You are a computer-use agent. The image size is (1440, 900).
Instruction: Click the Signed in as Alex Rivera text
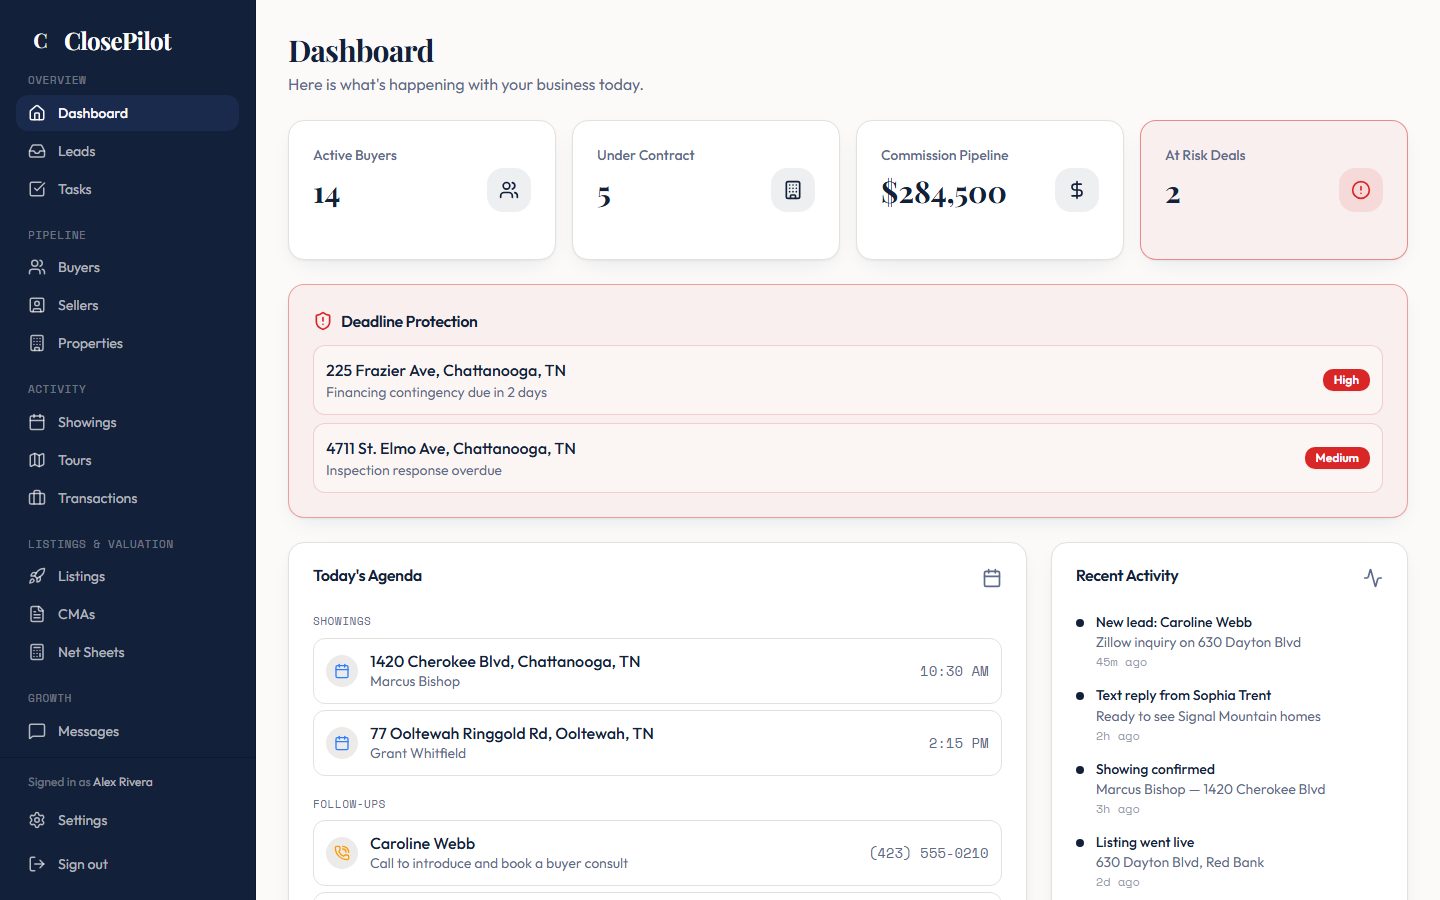point(90,782)
